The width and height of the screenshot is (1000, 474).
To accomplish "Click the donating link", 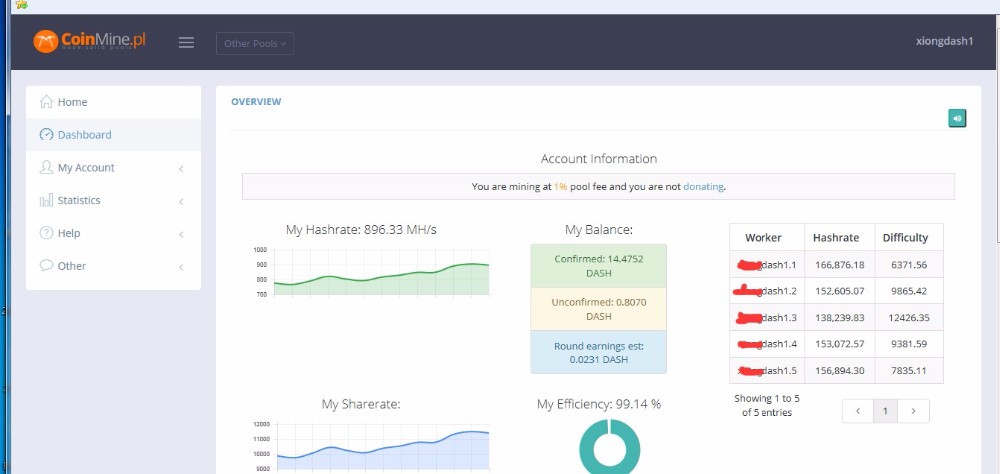I will tap(703, 186).
